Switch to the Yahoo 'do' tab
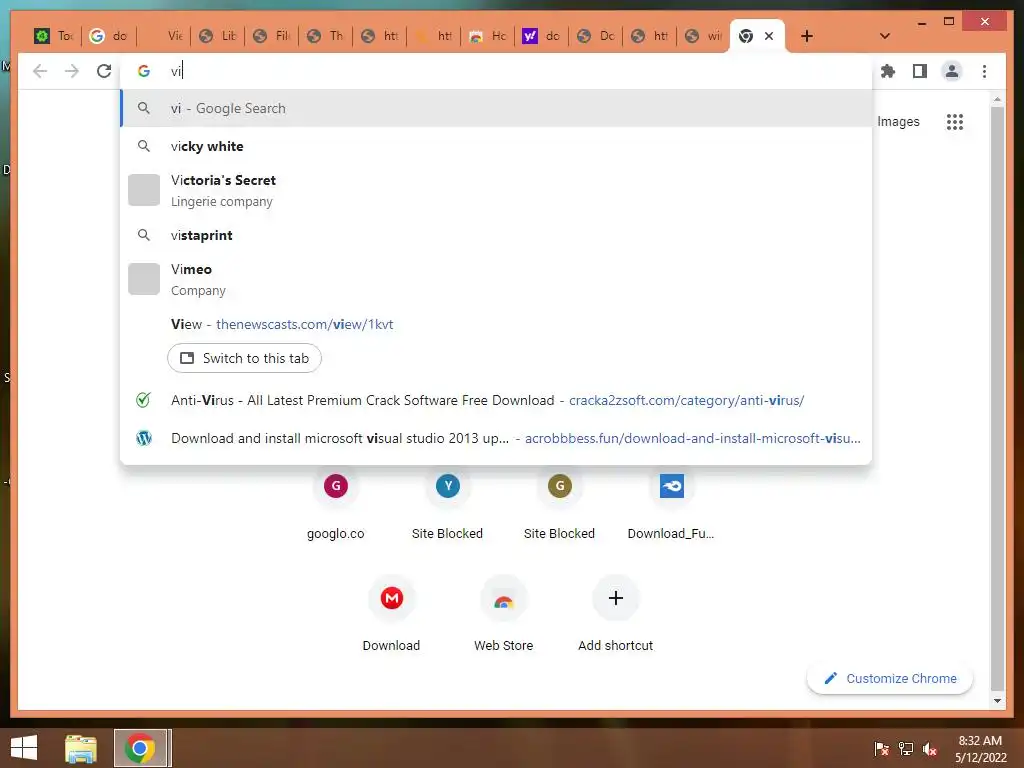1024x768 pixels. (541, 36)
